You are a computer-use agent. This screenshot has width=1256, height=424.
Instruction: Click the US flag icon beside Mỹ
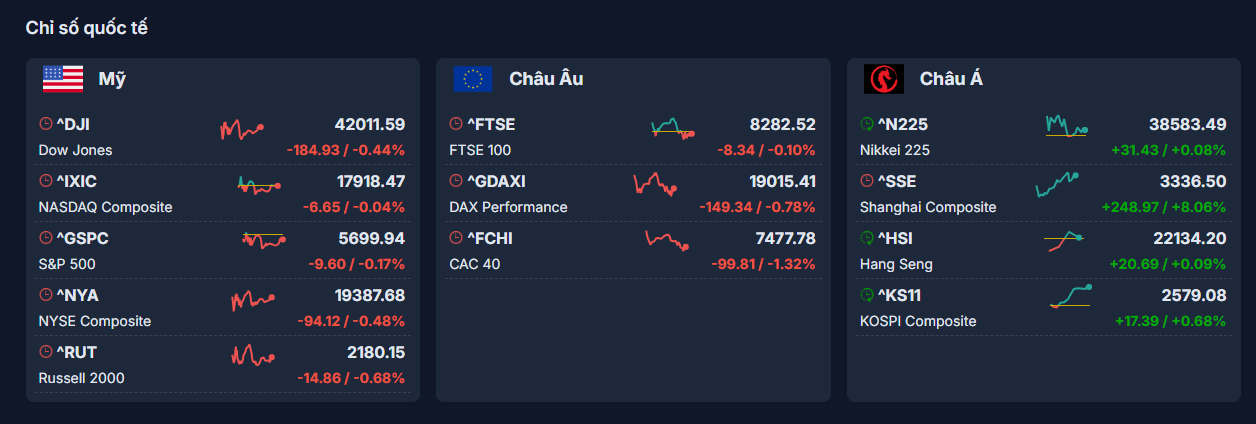pyautogui.click(x=63, y=78)
